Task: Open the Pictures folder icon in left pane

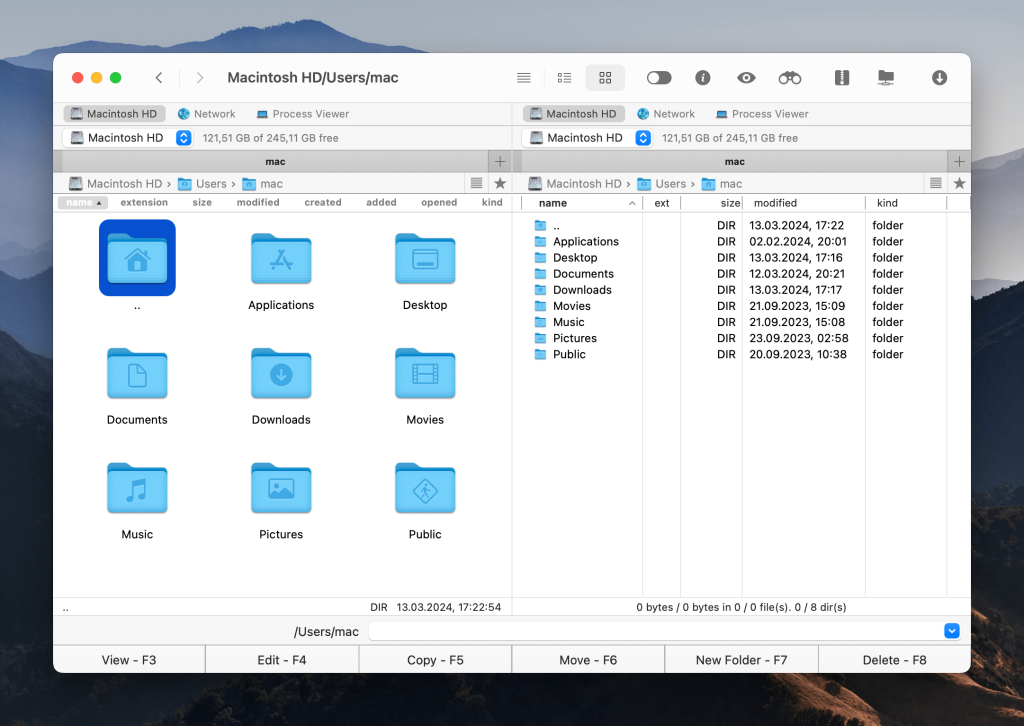Action: 280,489
